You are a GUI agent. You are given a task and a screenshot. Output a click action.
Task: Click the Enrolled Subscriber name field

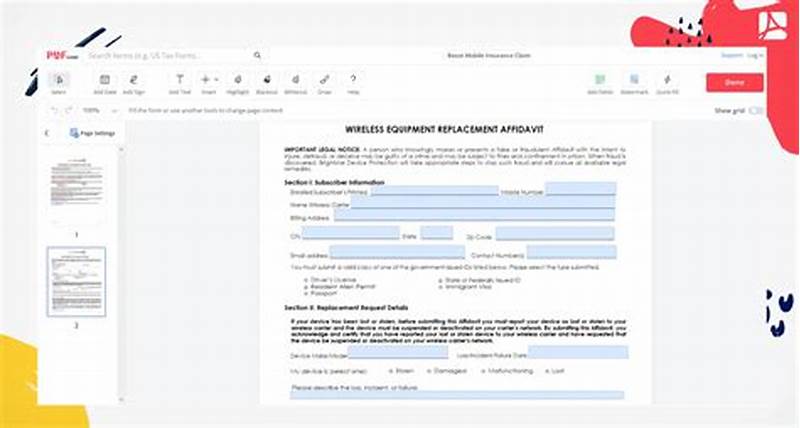(x=434, y=191)
